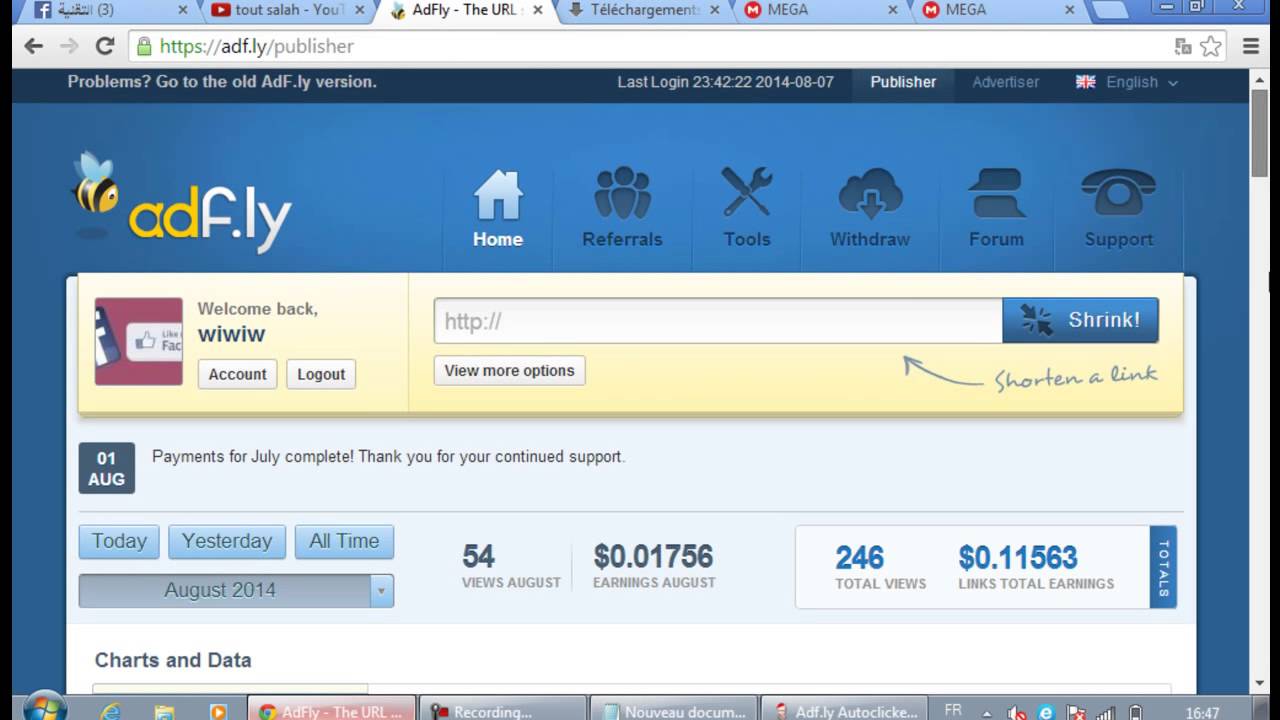Select the Advertiser tab
This screenshot has height=720, width=1280.
coord(1006,82)
